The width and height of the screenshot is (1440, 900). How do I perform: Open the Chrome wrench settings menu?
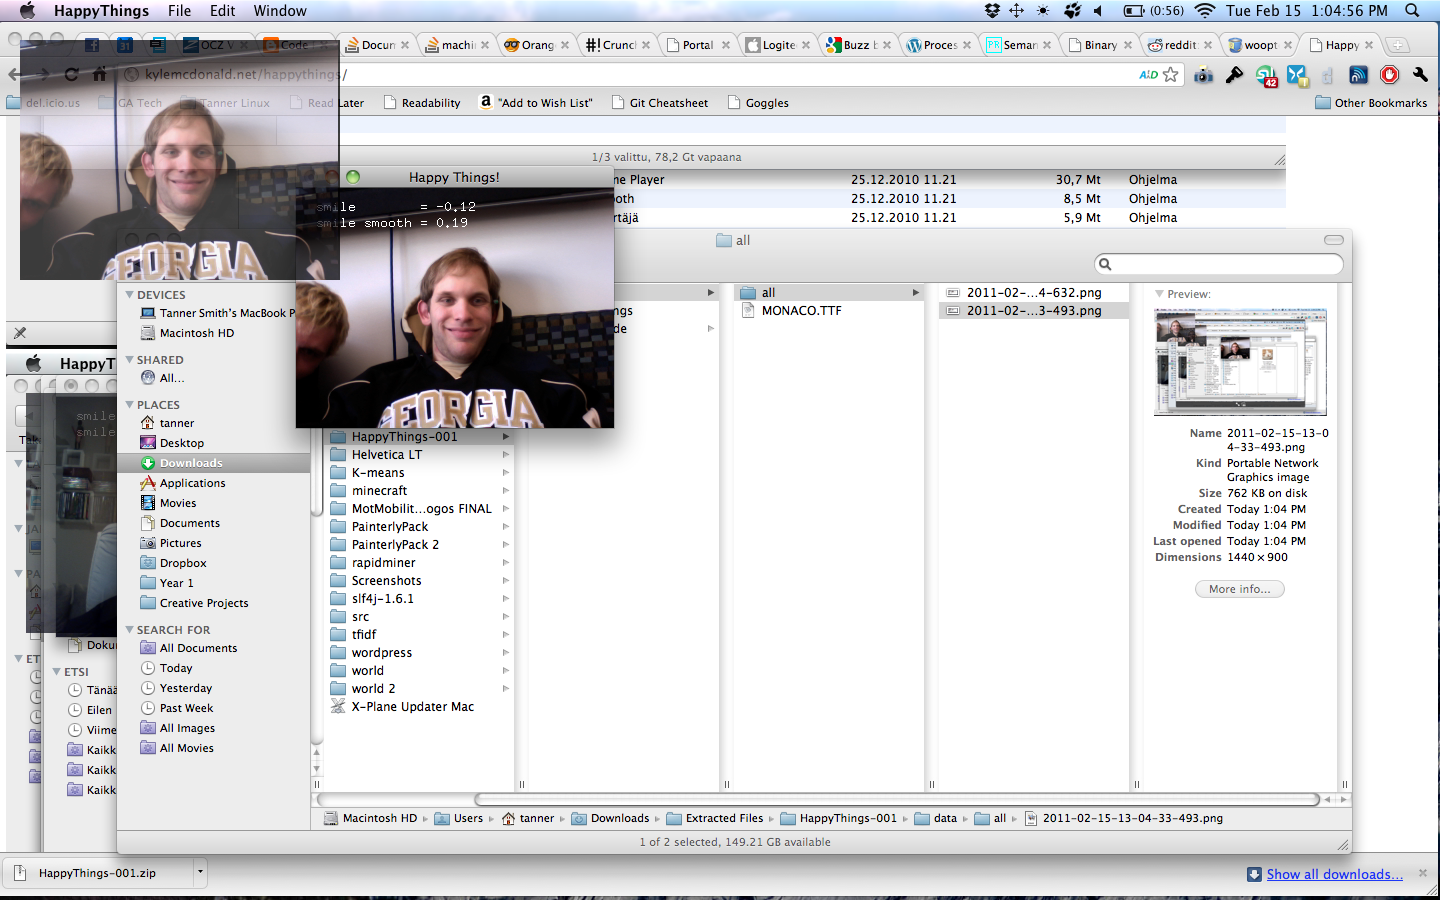coord(1420,75)
